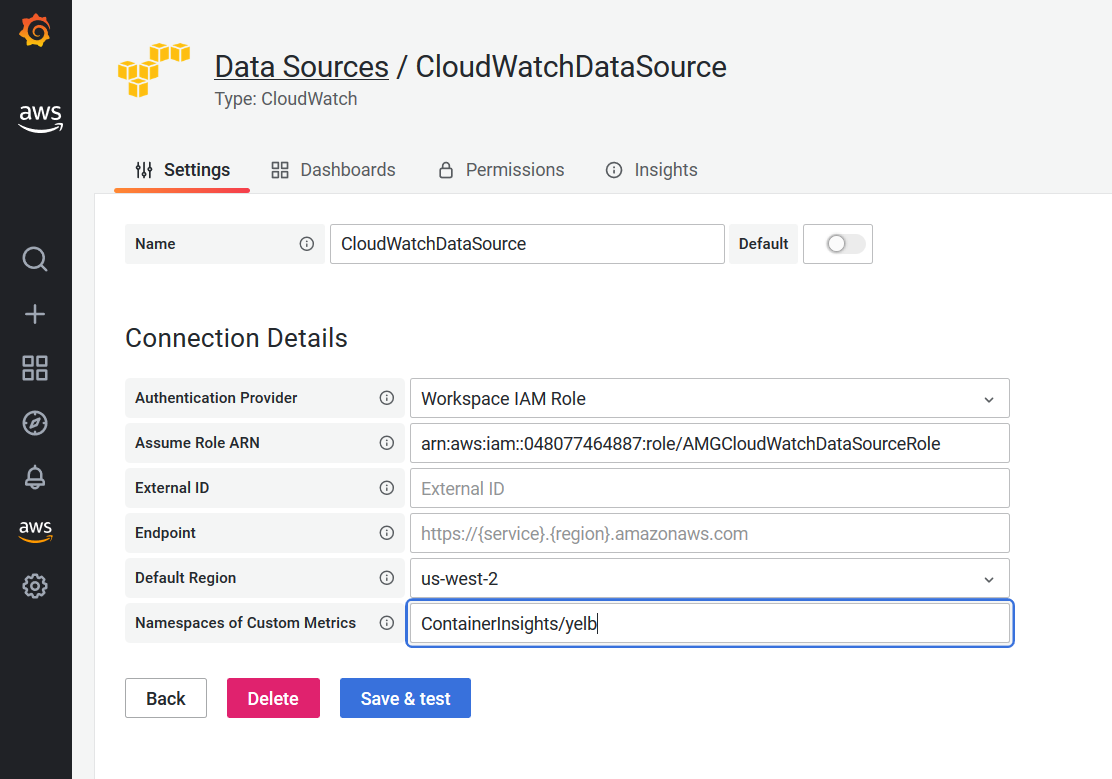Click the Grafana logo in the sidebar
This screenshot has width=1112, height=779.
coord(35,31)
